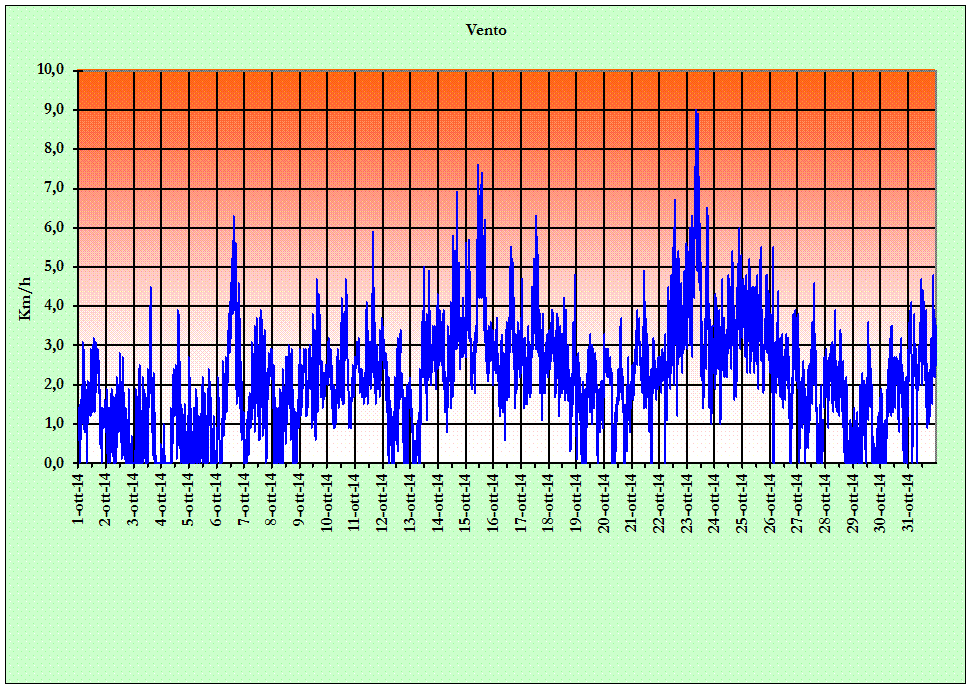Click the 1,0 y-axis label
This screenshot has width=969, height=687.
[x=54, y=423]
